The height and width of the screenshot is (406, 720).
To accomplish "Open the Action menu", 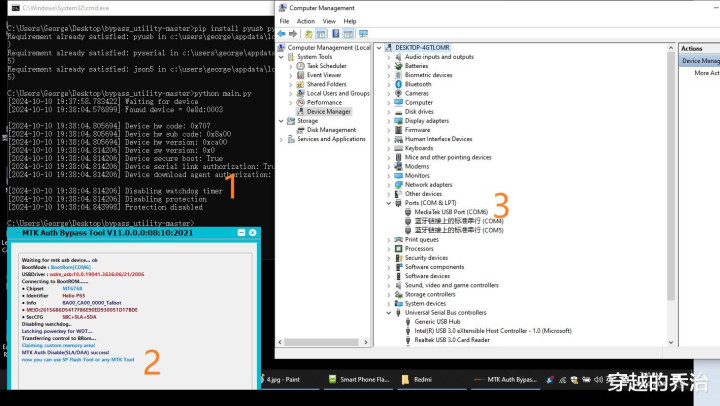I will [x=305, y=21].
